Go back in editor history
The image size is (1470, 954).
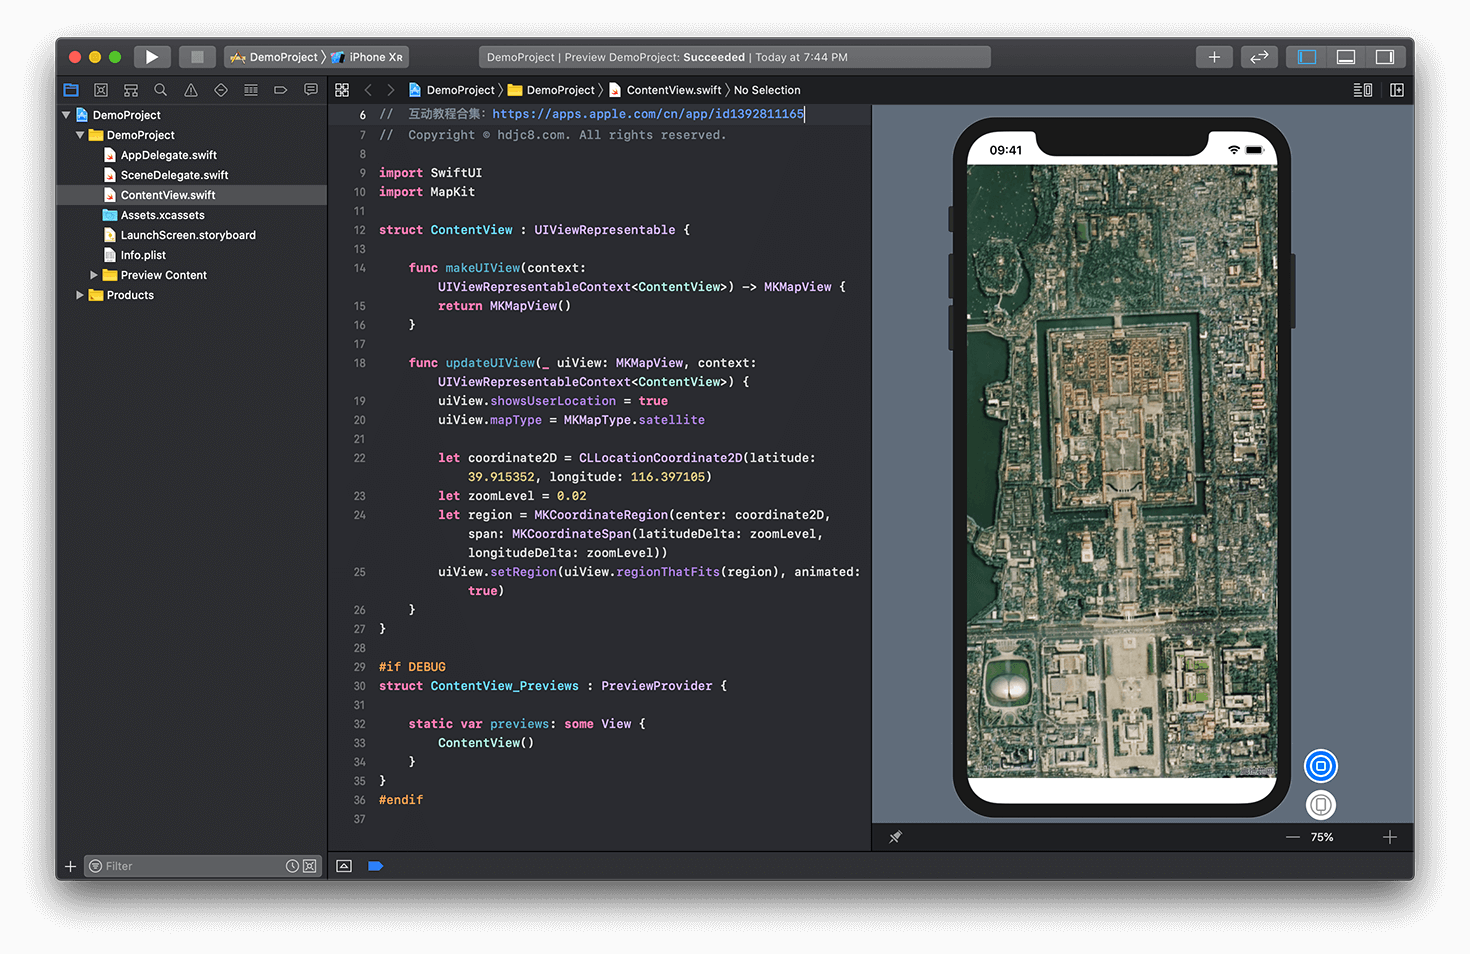click(368, 90)
